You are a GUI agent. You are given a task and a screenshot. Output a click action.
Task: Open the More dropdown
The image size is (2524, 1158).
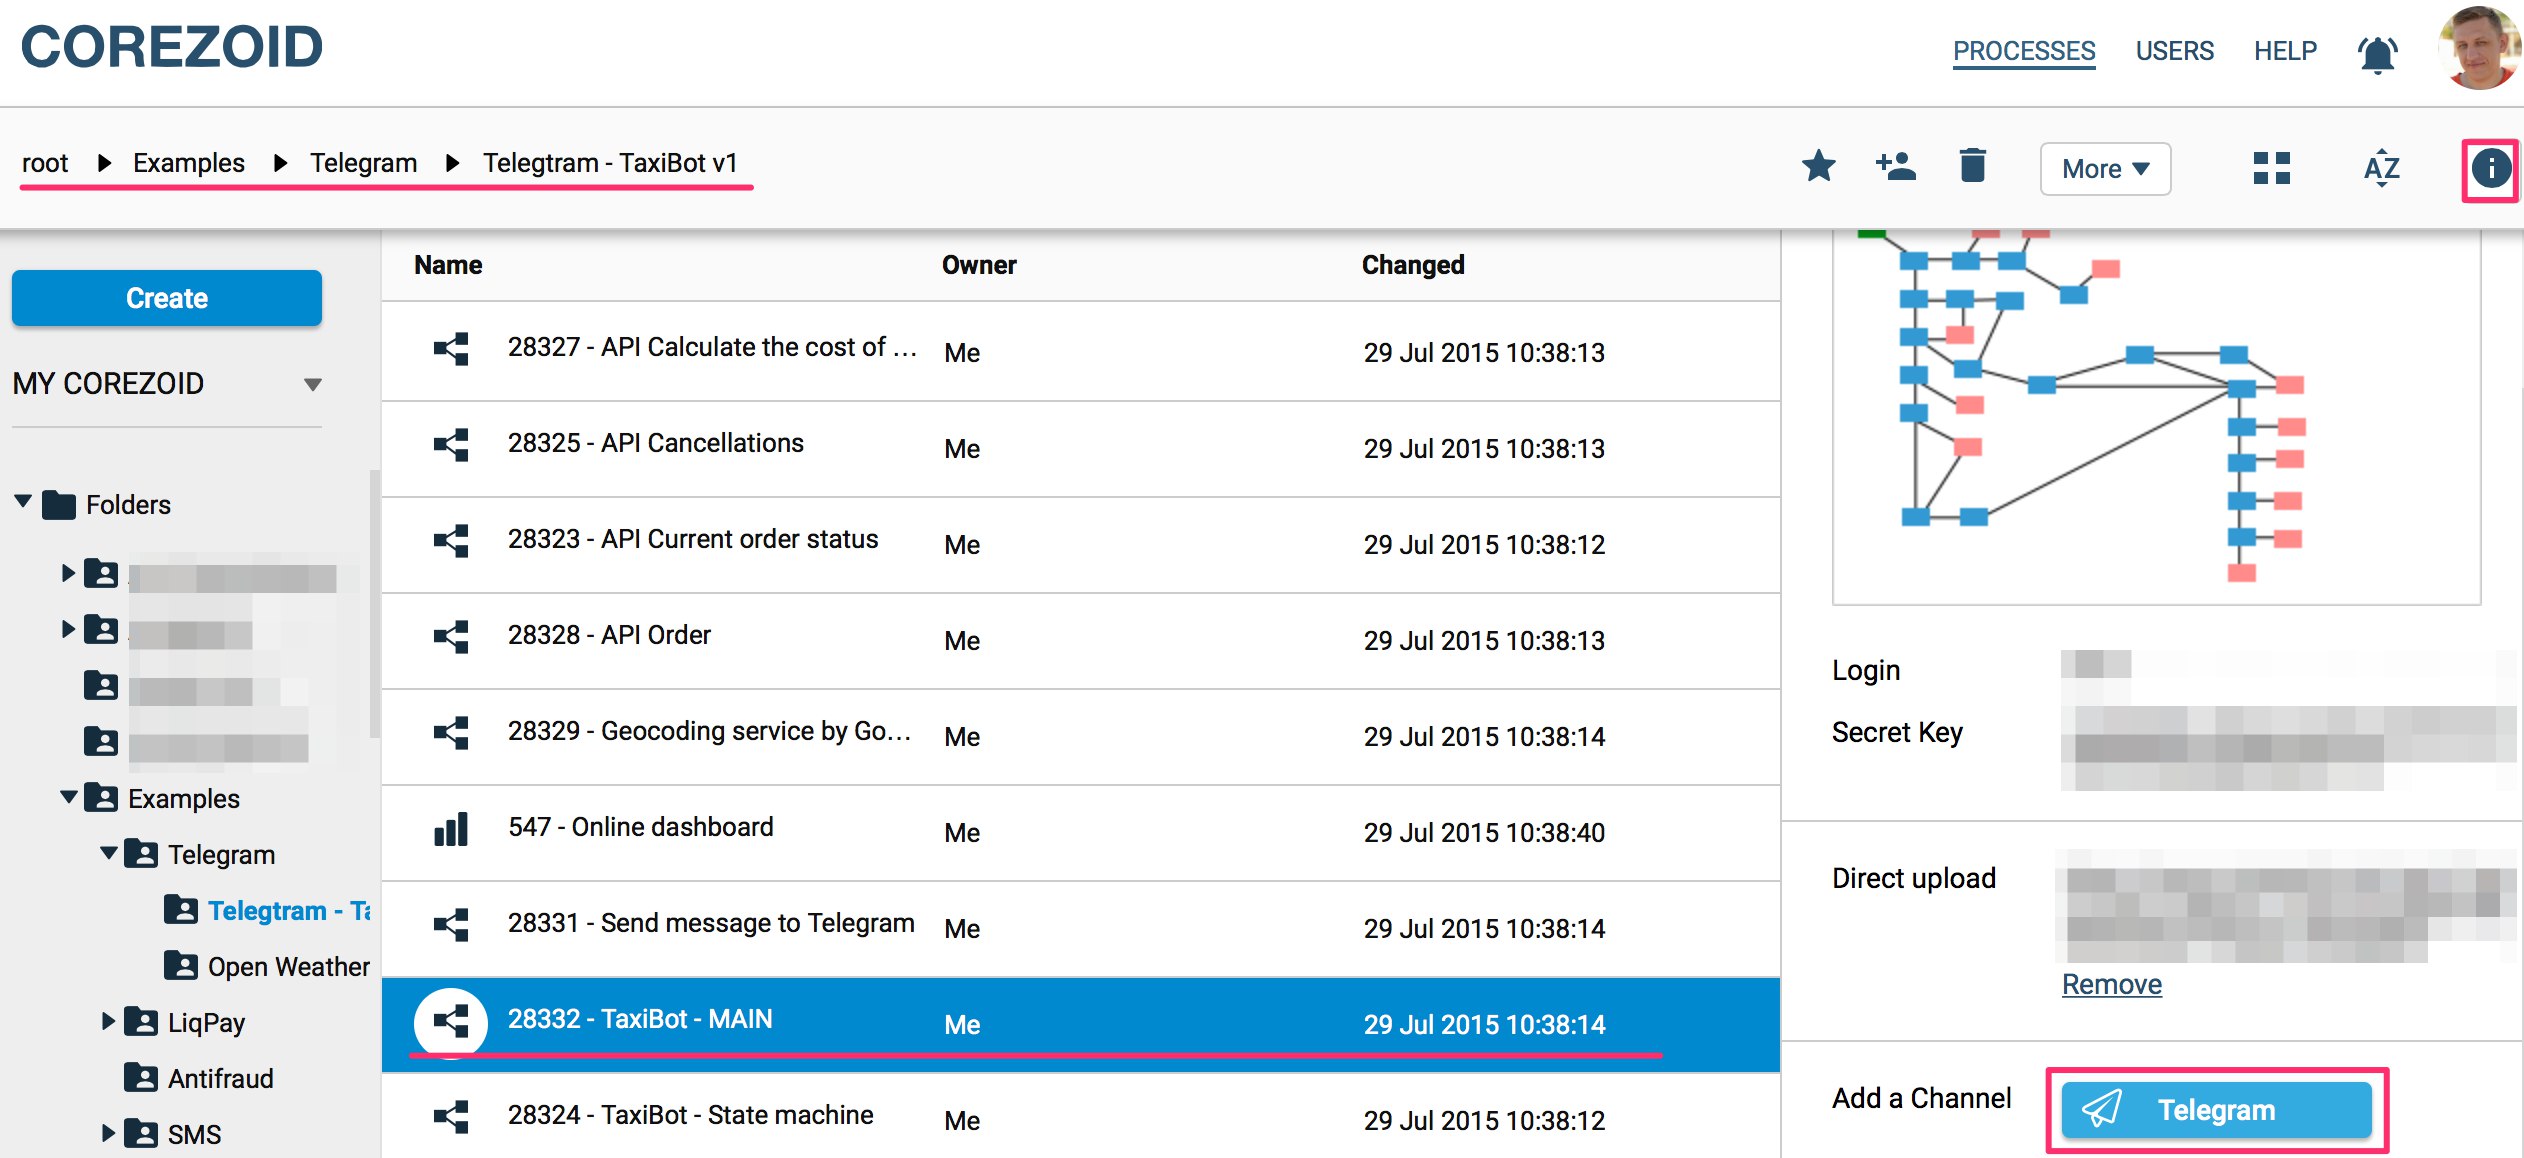[2105, 169]
